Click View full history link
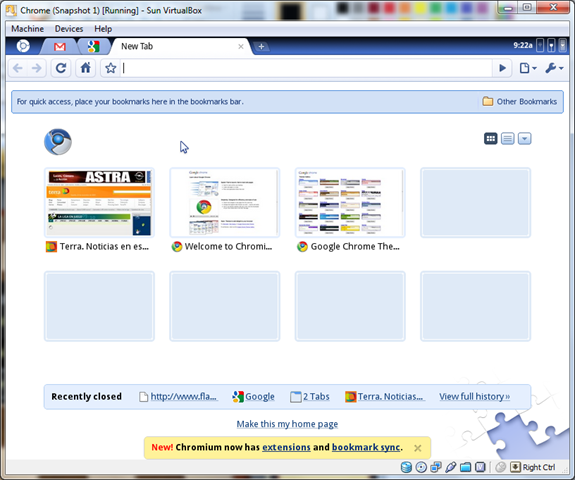Viewport: 575px width, 480px height. [475, 396]
